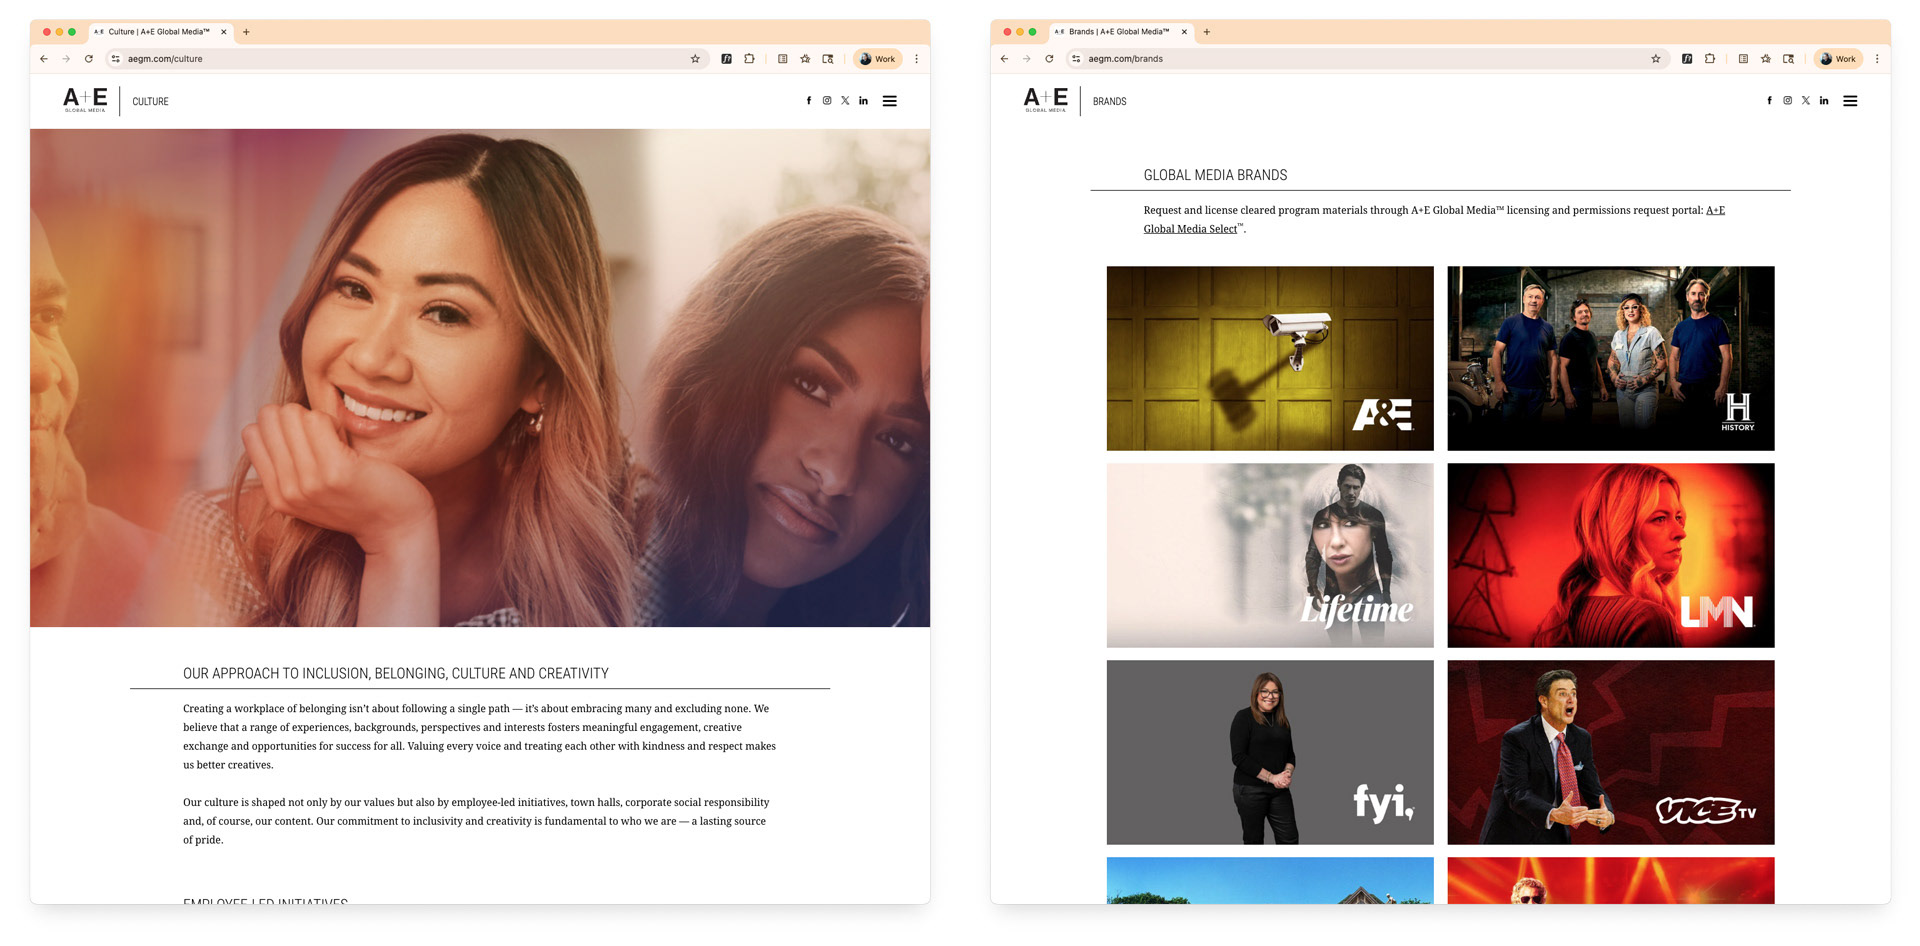Screen dimensions: 1920x946
Task: Go forward in the Brands browser window
Action: pyautogui.click(x=1026, y=59)
